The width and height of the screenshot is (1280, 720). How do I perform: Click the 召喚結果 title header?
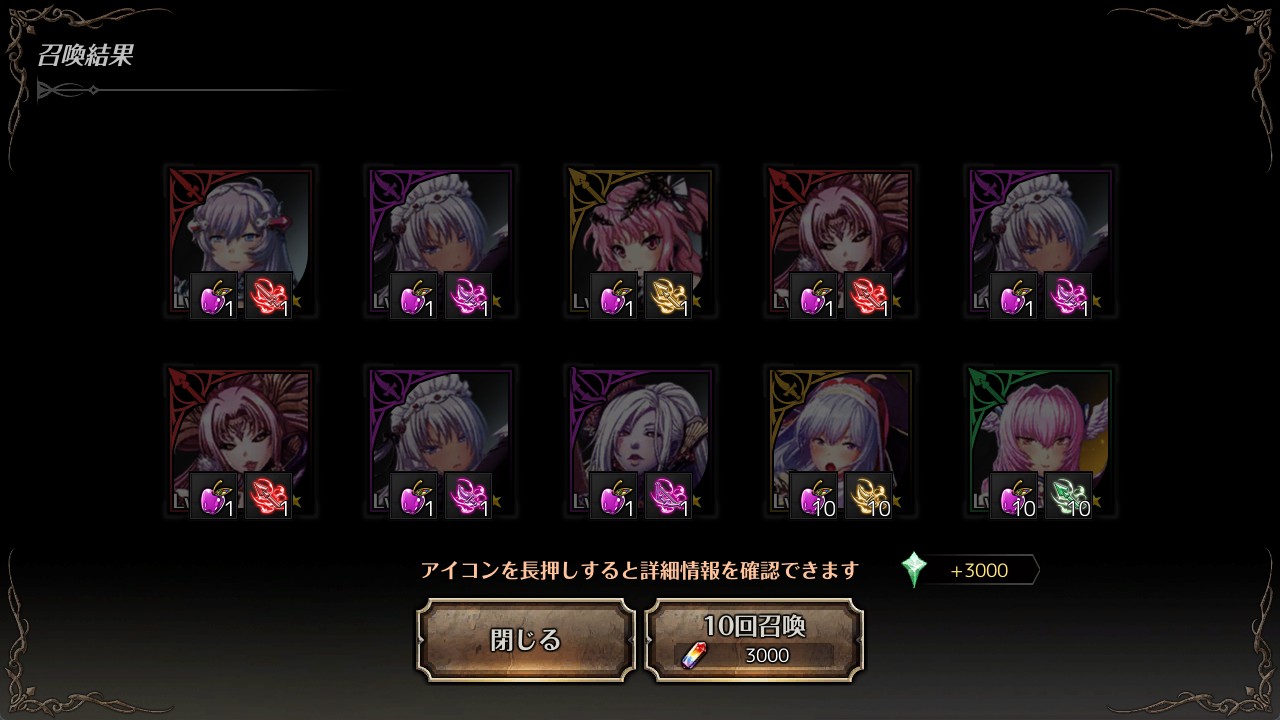pyautogui.click(x=85, y=55)
